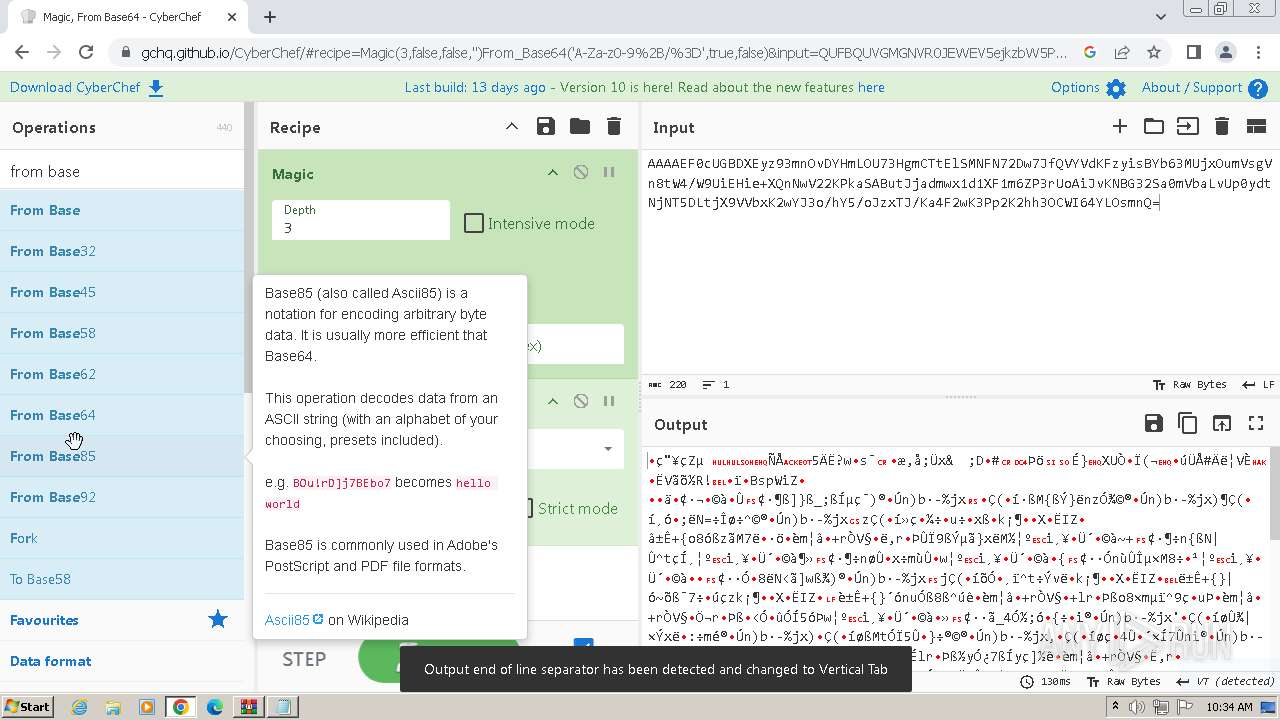
Task: Select the From Base45 operation
Action: point(122,292)
